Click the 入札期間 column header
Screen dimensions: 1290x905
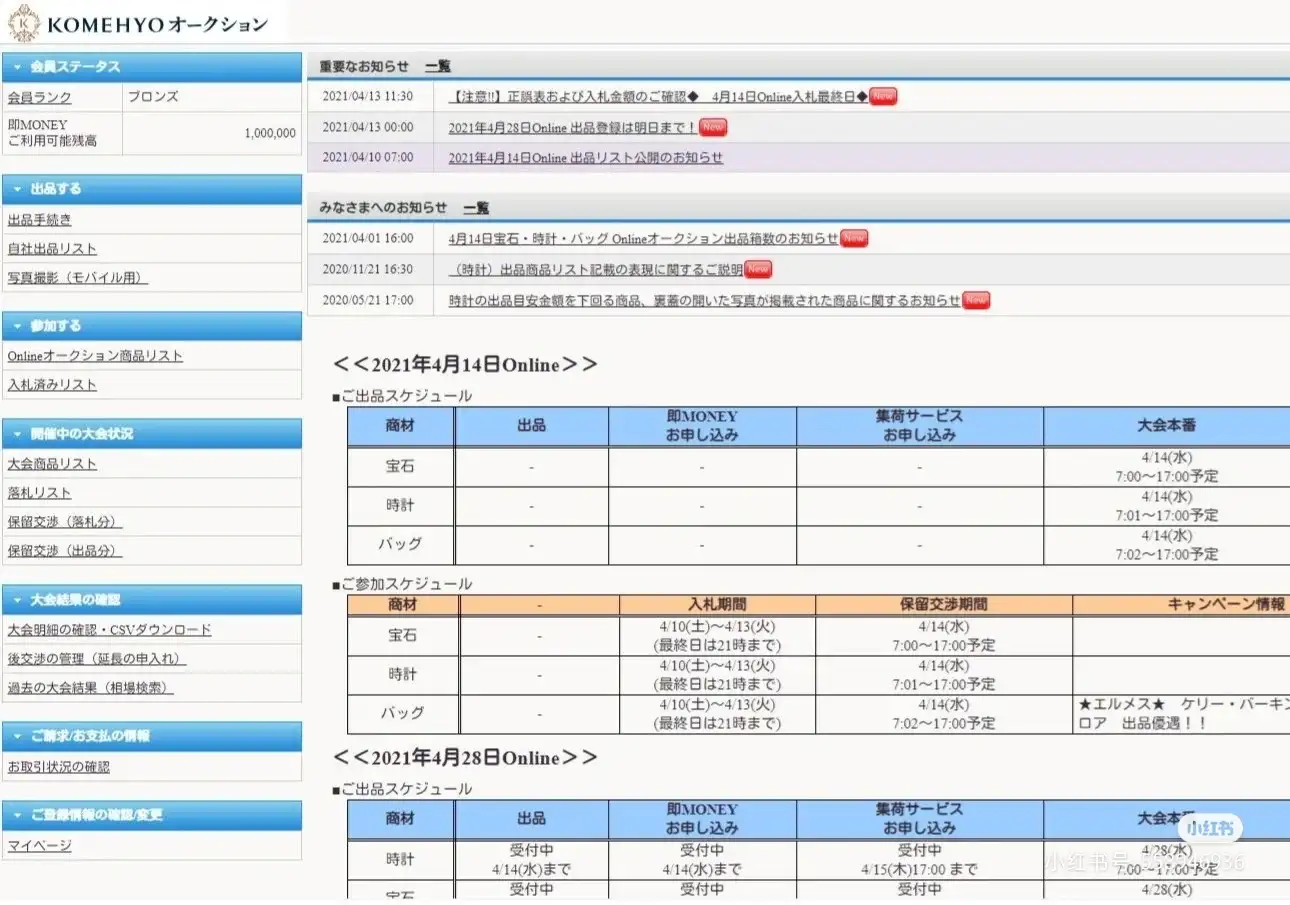click(x=717, y=605)
